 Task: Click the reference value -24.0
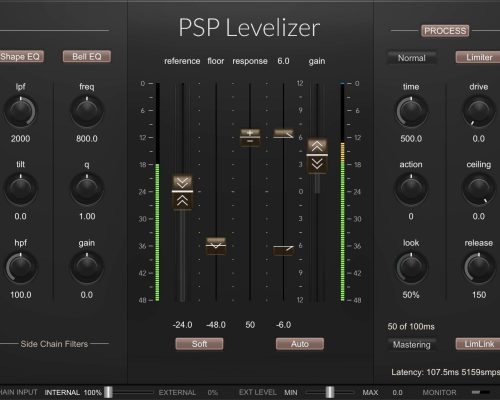point(182,325)
